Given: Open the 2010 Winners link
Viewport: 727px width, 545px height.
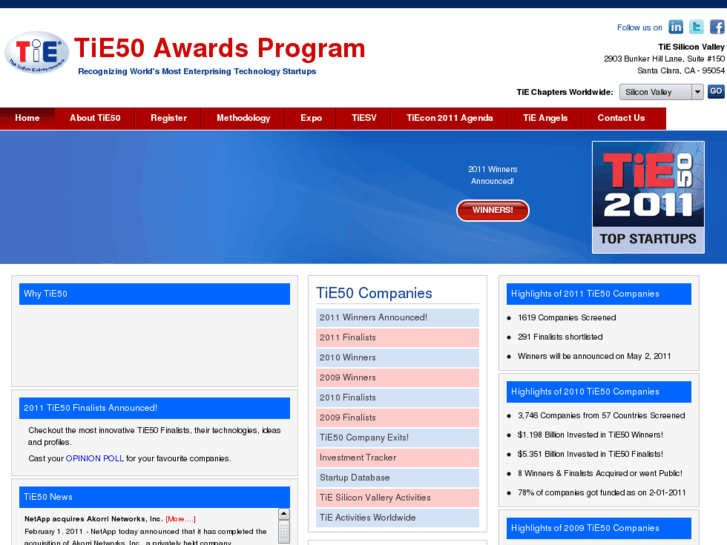Looking at the screenshot, I should (397, 358).
